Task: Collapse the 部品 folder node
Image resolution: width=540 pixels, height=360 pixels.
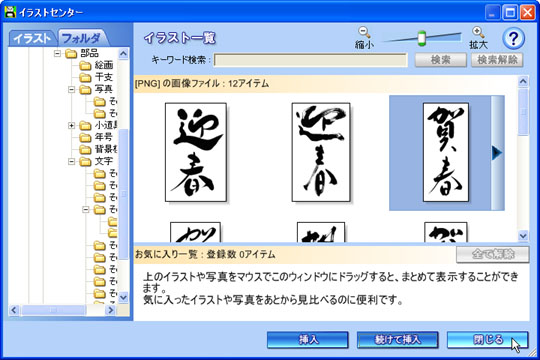Action: 57,53
